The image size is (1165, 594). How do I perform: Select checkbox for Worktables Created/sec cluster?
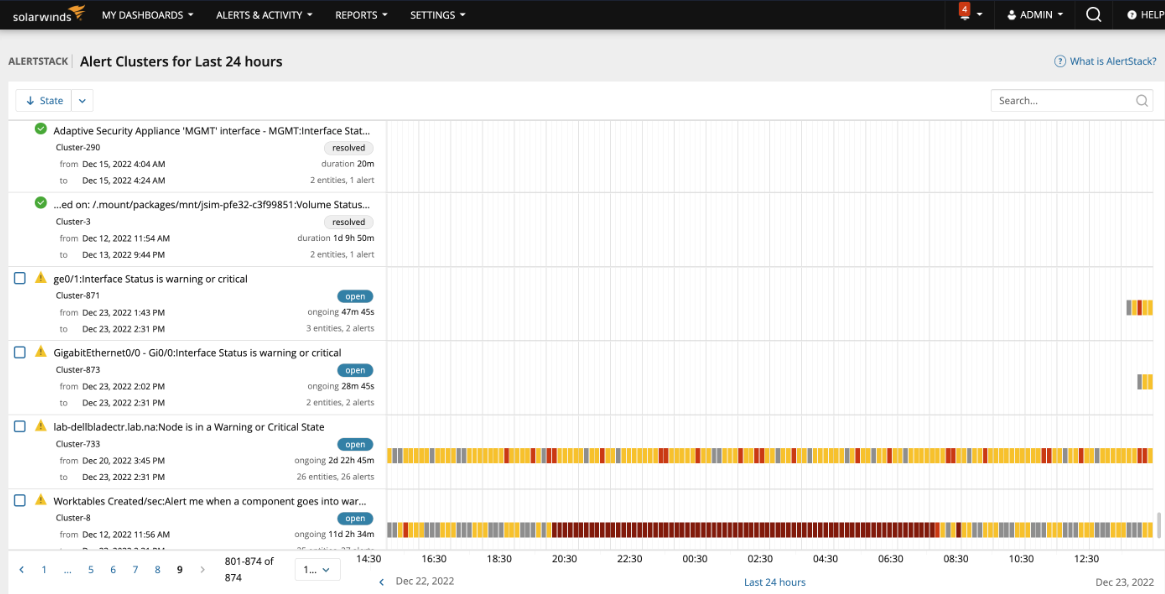[x=20, y=500]
